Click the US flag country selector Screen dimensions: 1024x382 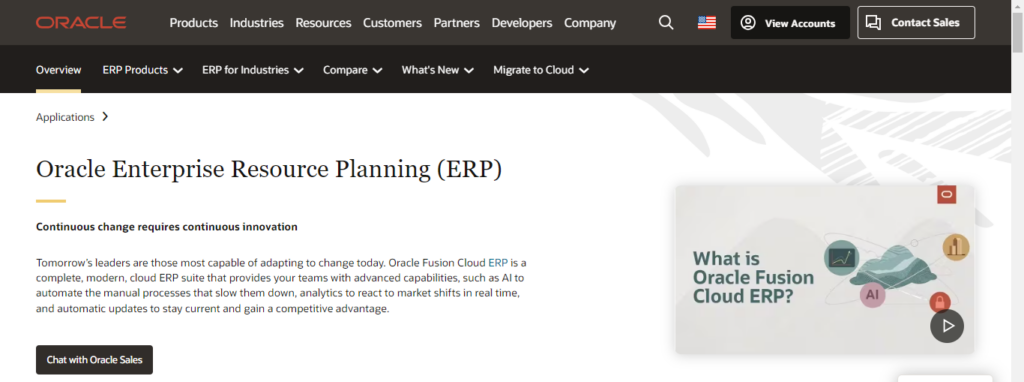click(x=707, y=23)
